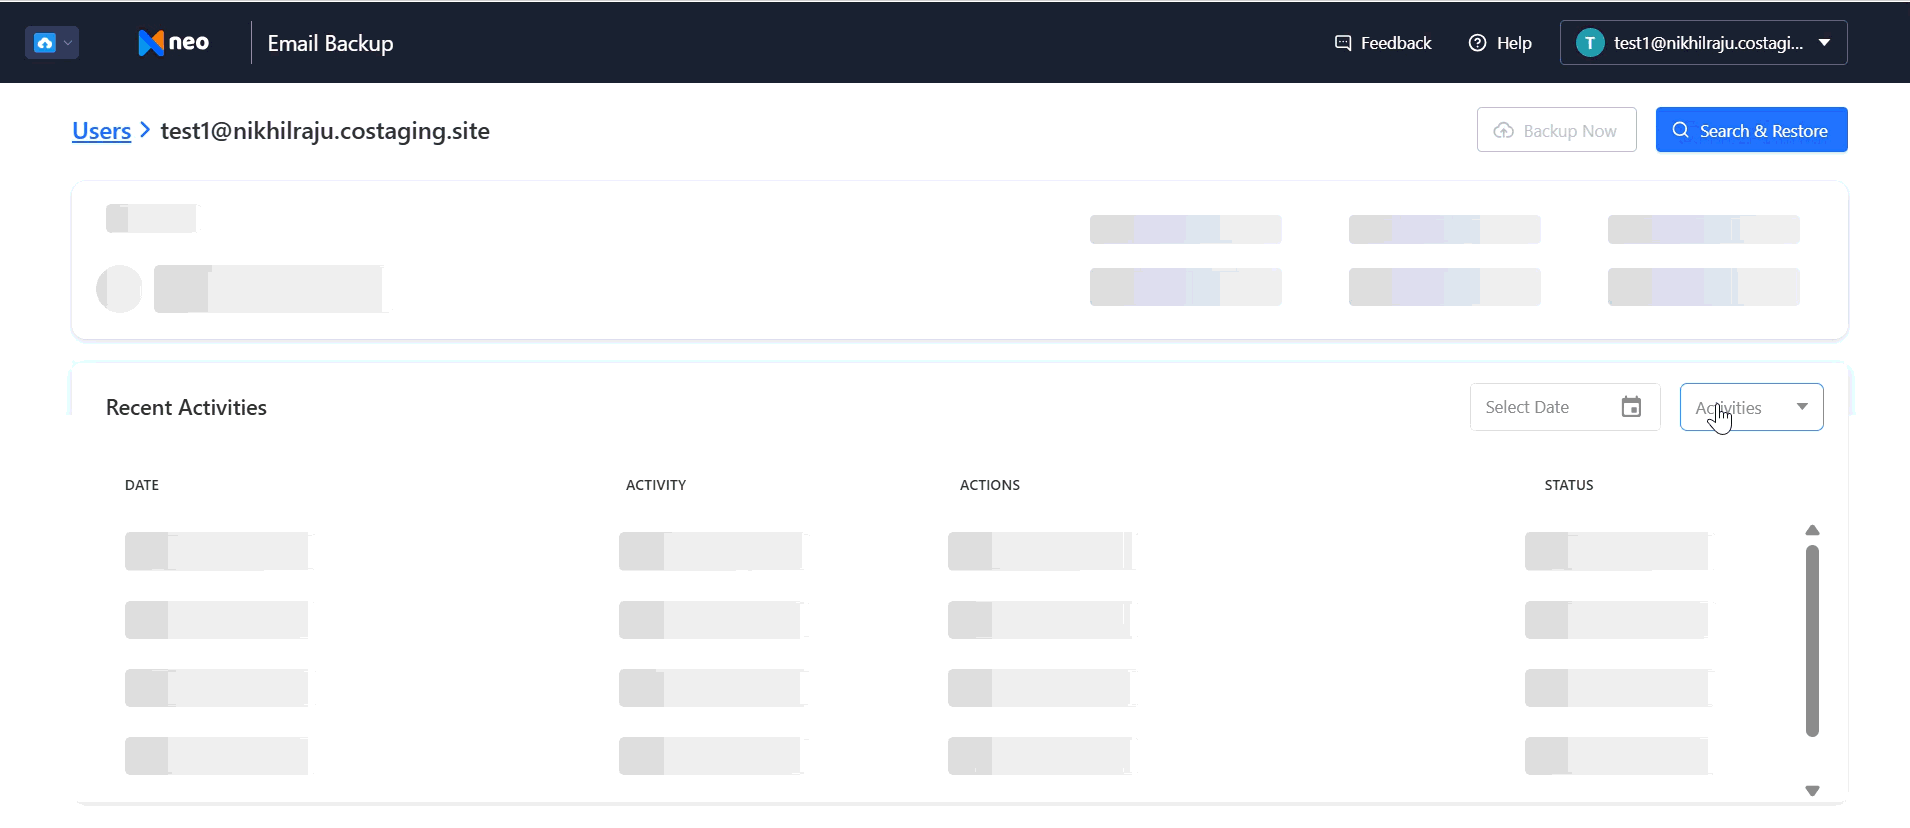Image resolution: width=1910 pixels, height=828 pixels.
Task: Open the Feedback link
Action: 1383,43
